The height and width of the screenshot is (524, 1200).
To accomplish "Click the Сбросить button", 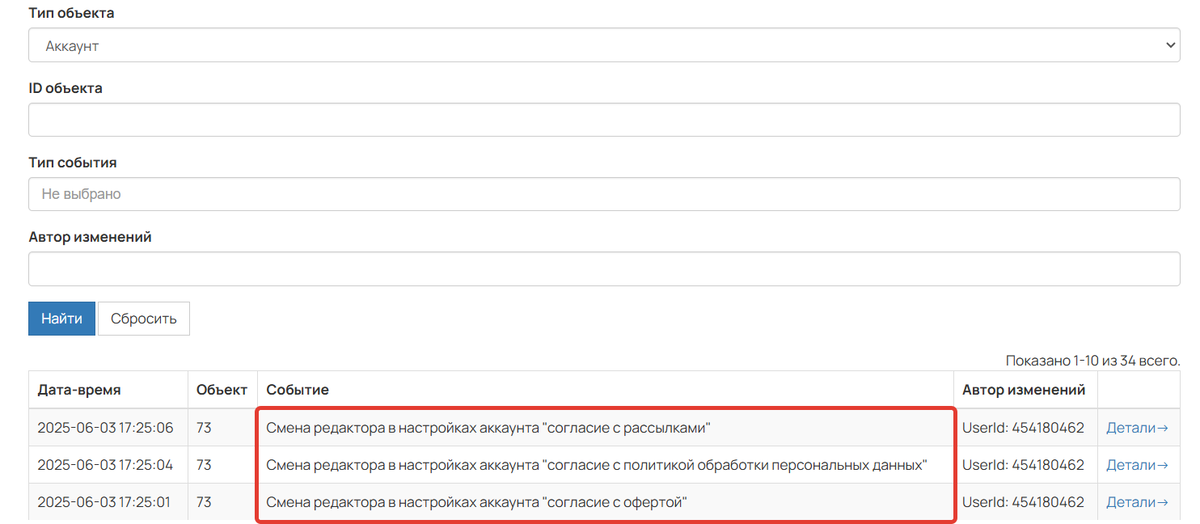I will coord(144,319).
